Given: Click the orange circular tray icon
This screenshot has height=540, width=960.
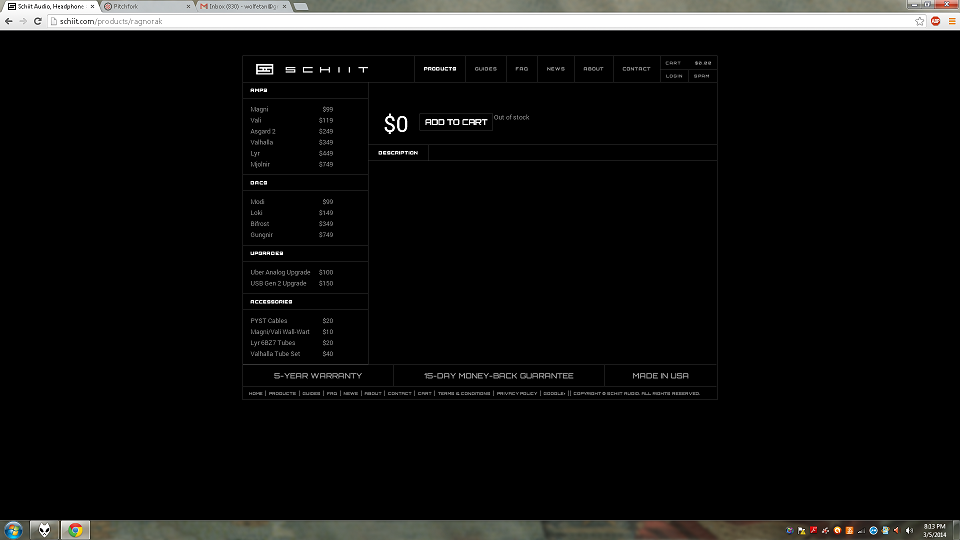Looking at the screenshot, I should (x=838, y=530).
